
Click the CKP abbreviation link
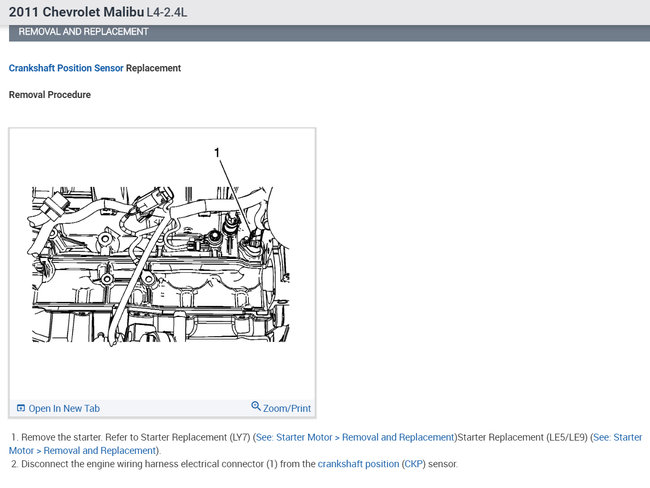coord(413,464)
